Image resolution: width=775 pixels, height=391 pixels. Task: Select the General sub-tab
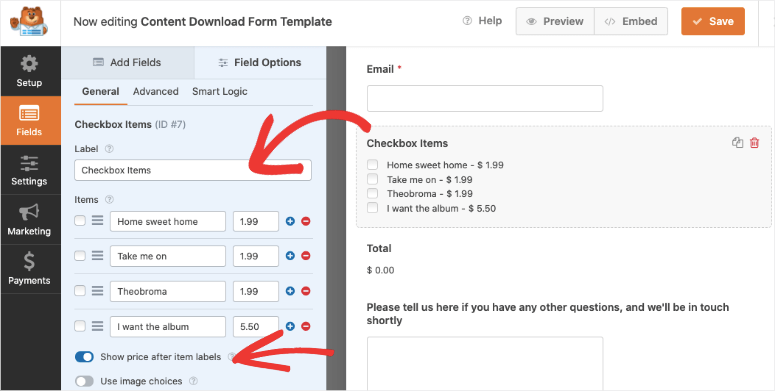point(100,91)
